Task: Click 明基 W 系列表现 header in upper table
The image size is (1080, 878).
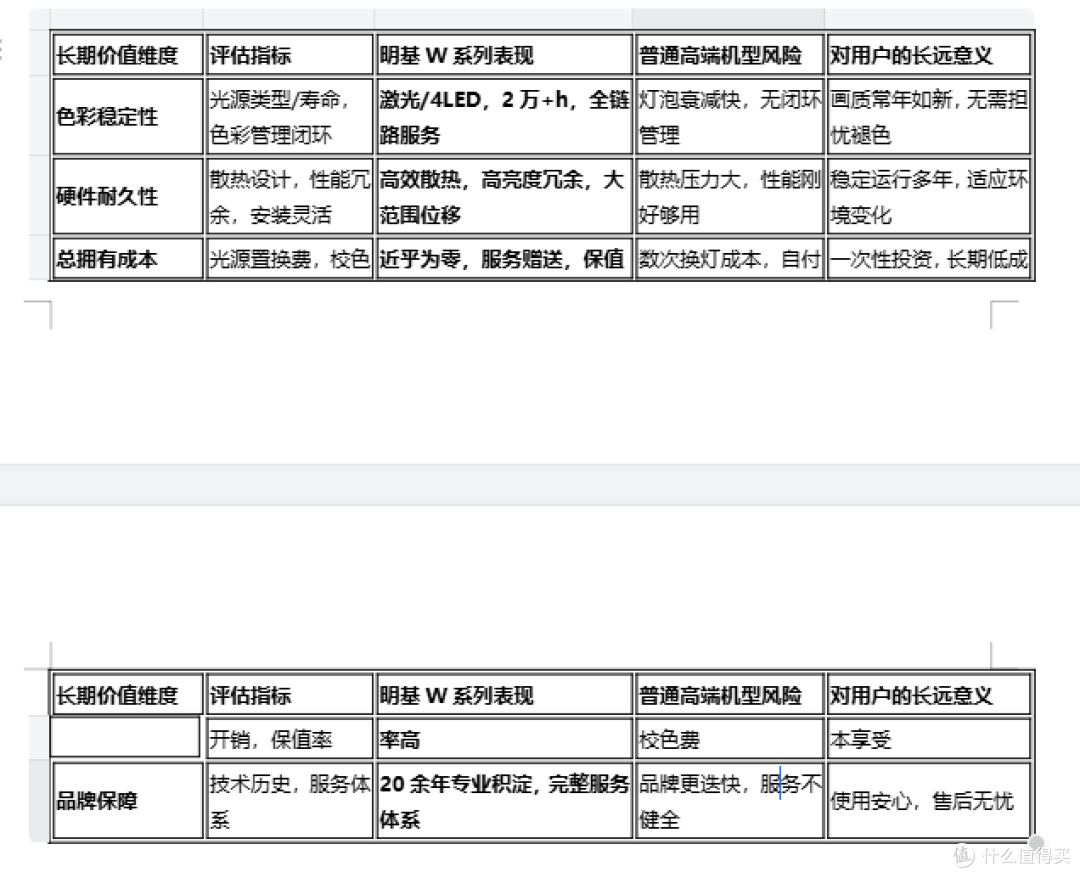Action: point(504,54)
